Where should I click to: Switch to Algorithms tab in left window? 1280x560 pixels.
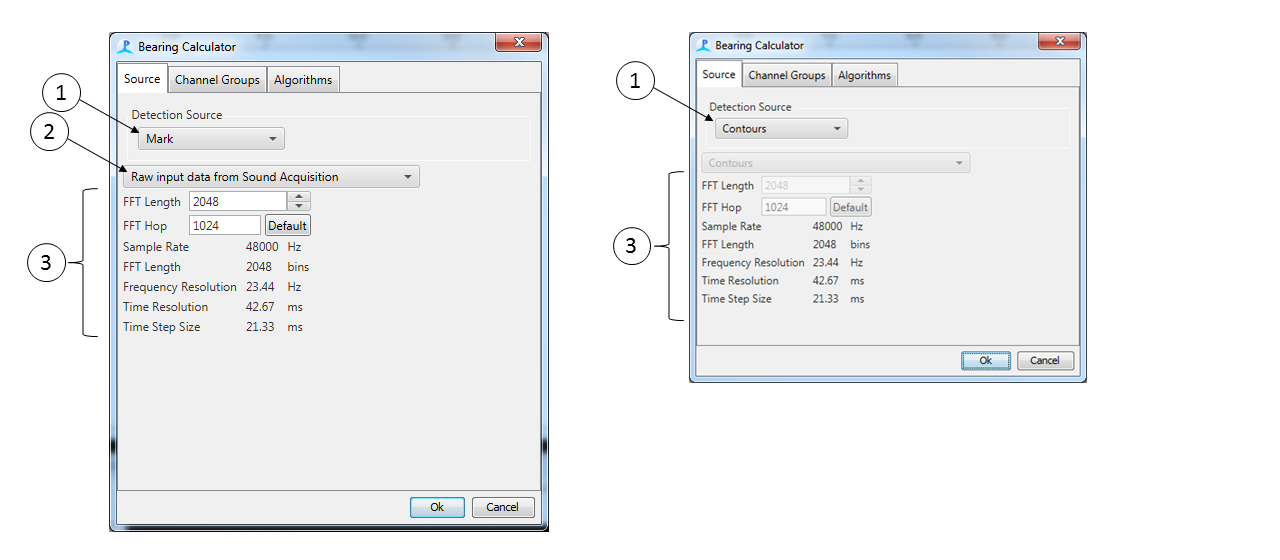tap(303, 80)
